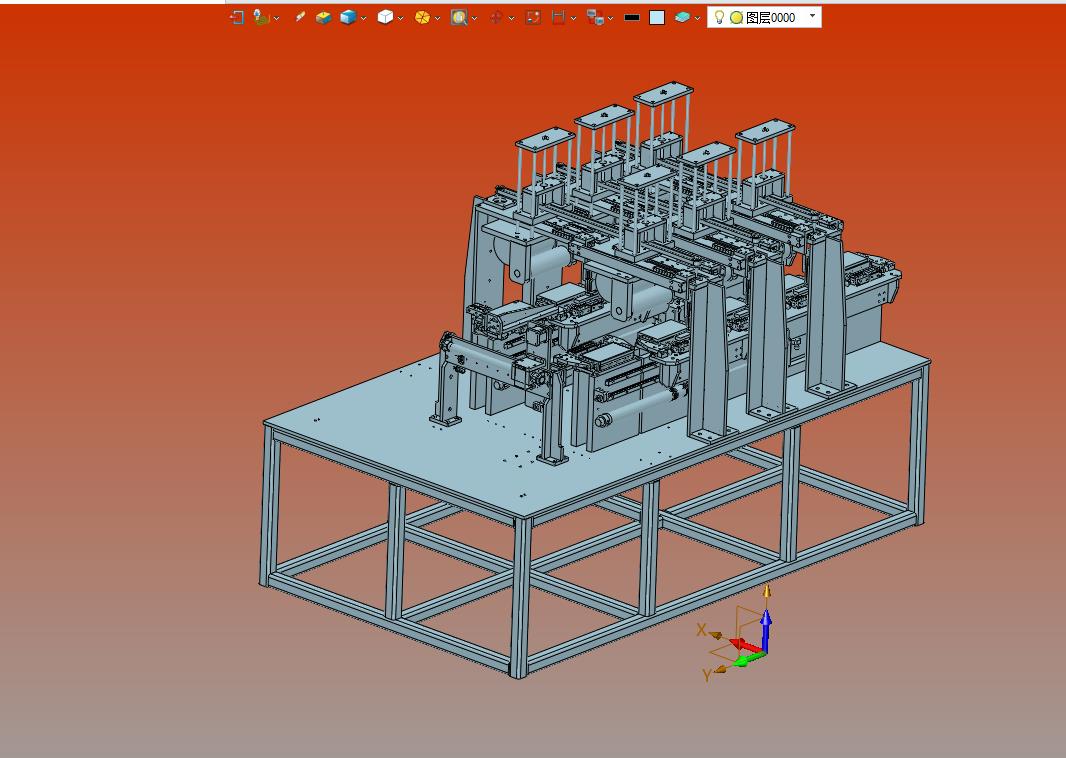This screenshot has height=758, width=1066.
Task: Click the blue shaded cube display icon
Action: [x=348, y=18]
